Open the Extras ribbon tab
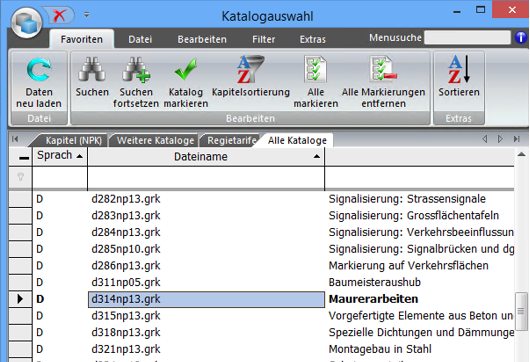Image resolution: width=530 pixels, height=362 pixels. click(313, 39)
